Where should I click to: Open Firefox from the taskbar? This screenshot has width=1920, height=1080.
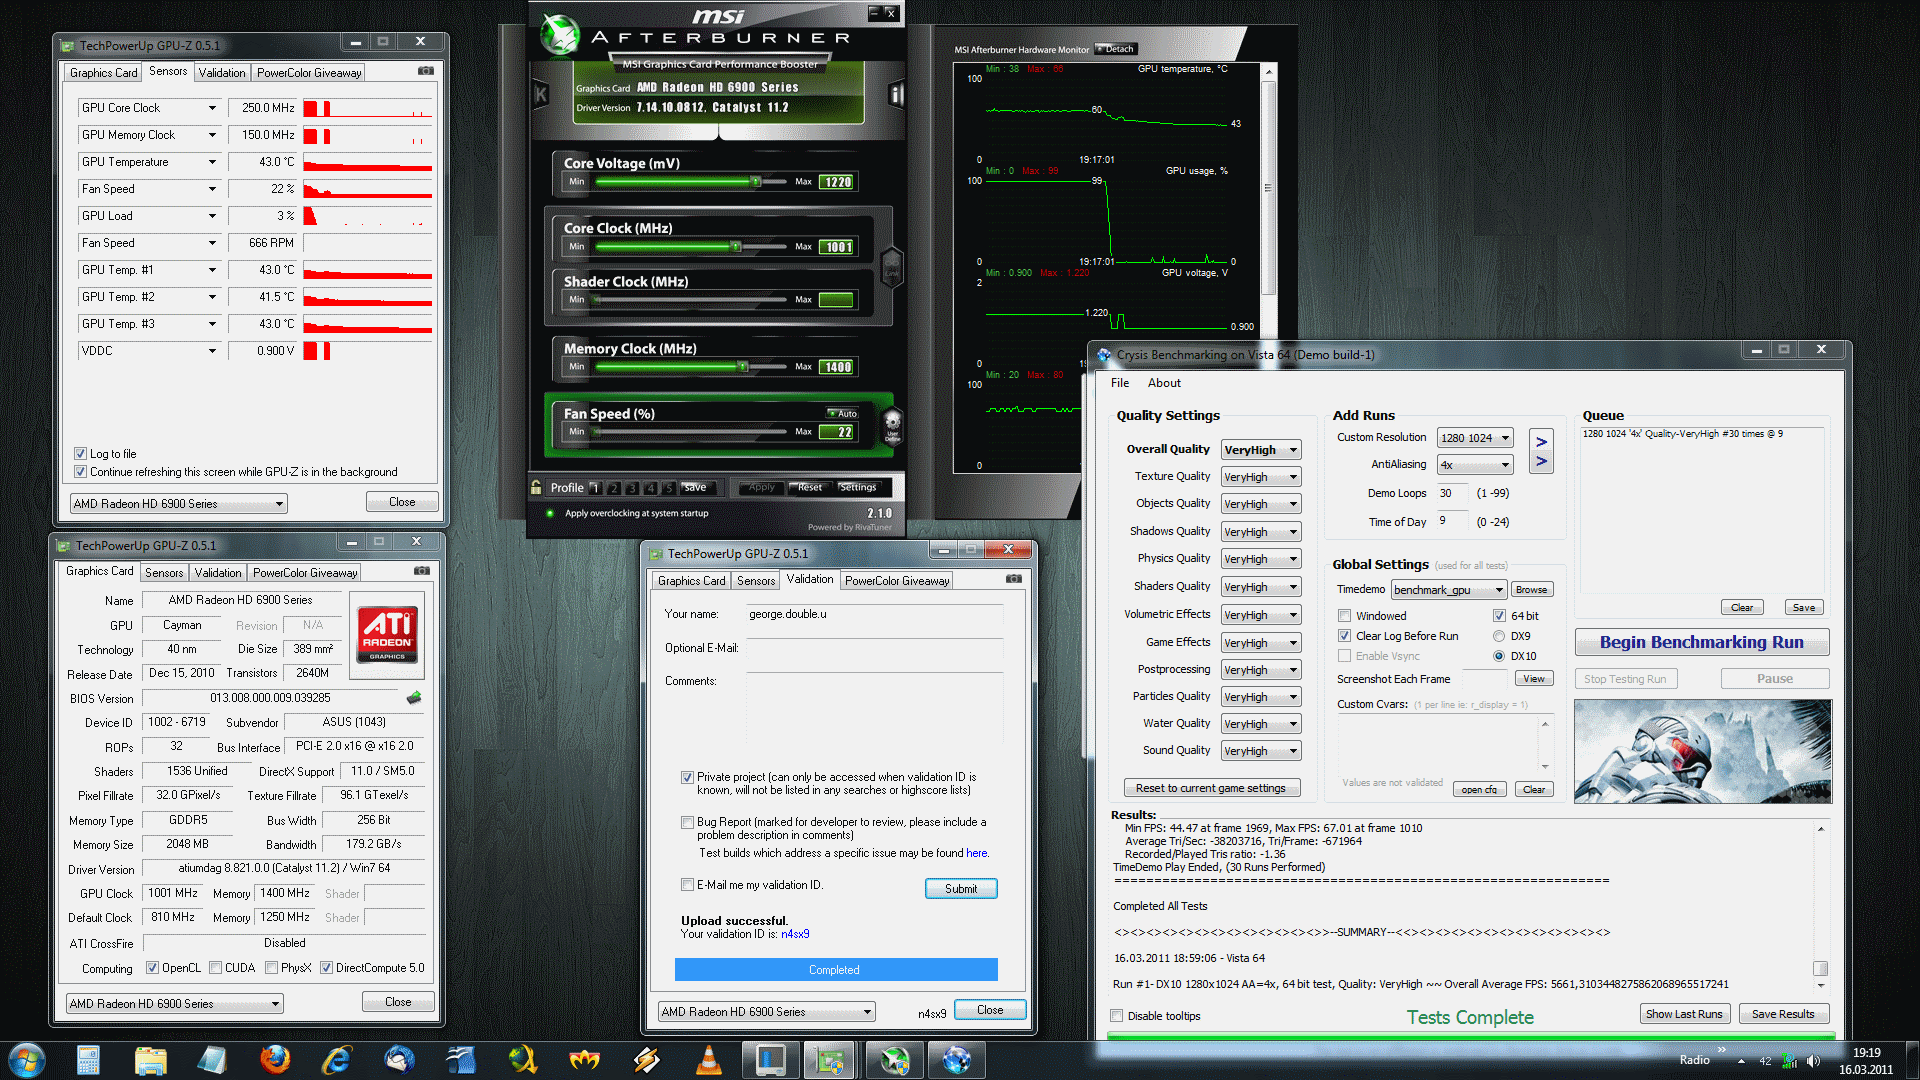click(x=274, y=1060)
